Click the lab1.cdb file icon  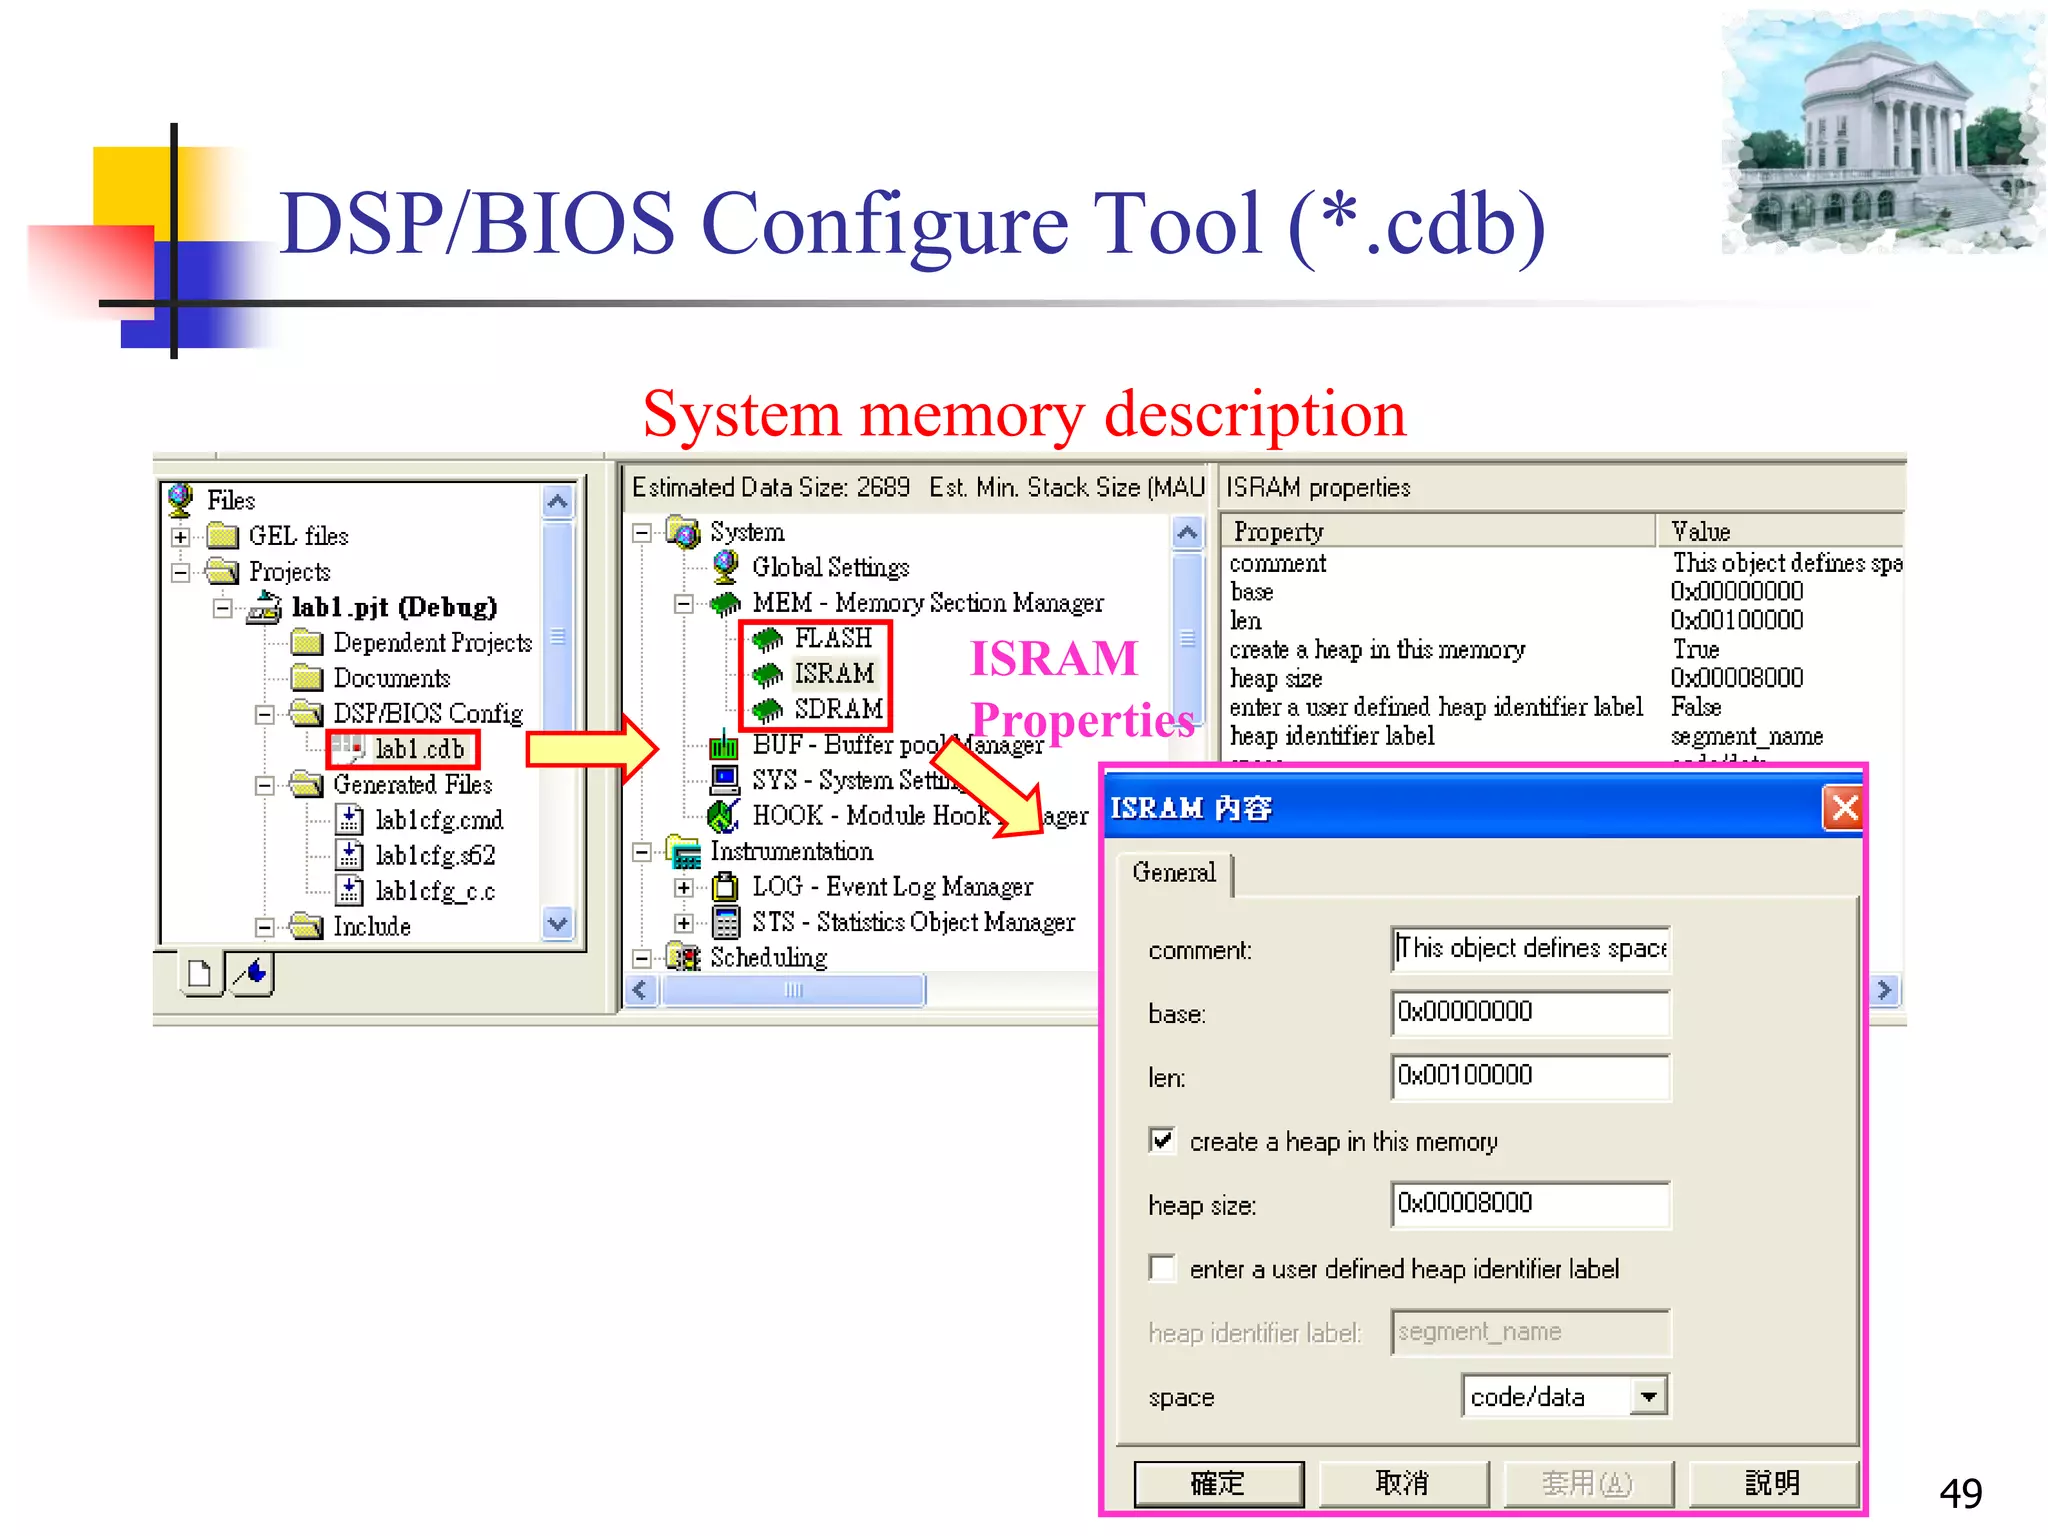click(349, 749)
